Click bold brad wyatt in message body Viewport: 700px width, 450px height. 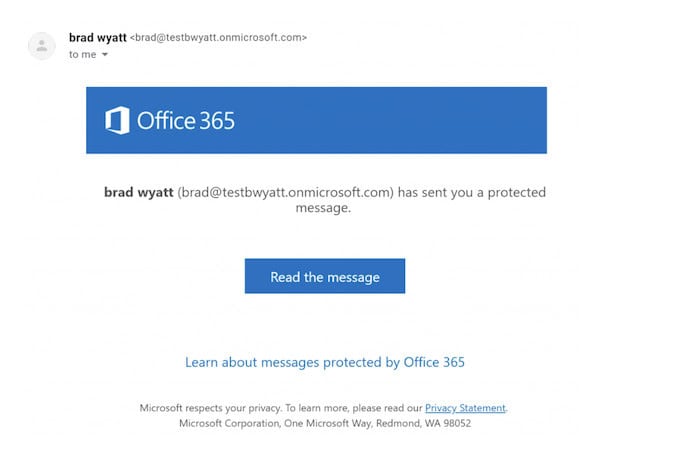click(x=138, y=192)
